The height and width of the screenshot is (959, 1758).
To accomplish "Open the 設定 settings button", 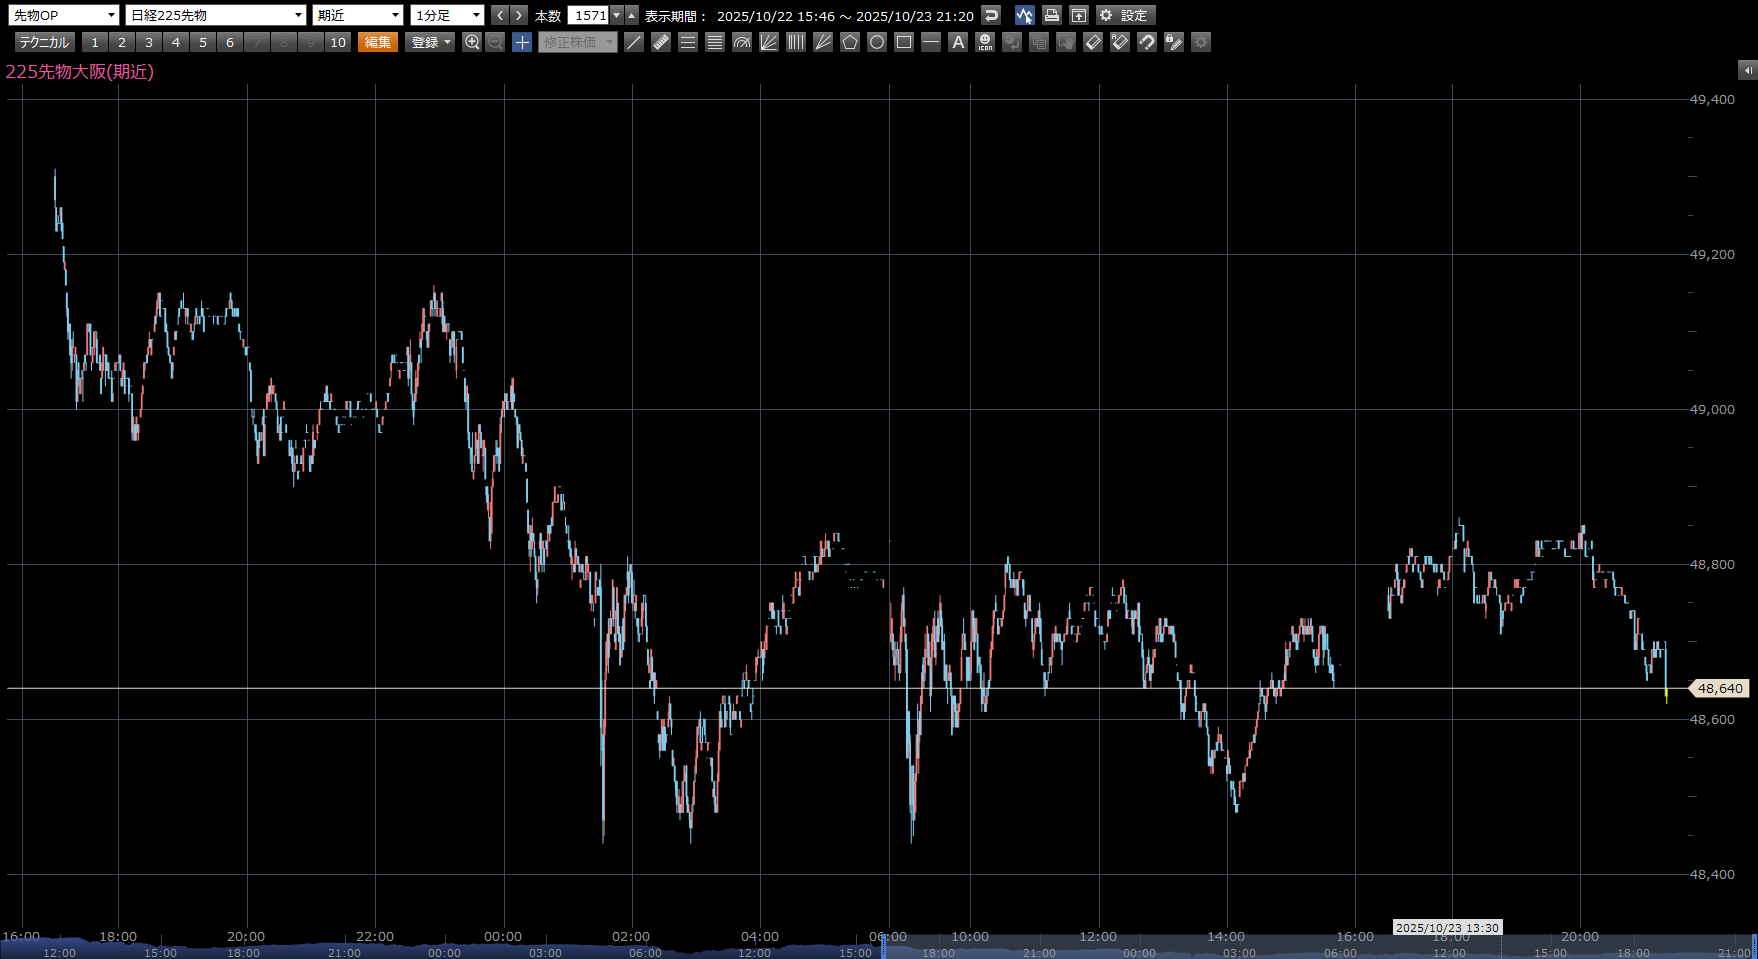I will coord(1125,15).
